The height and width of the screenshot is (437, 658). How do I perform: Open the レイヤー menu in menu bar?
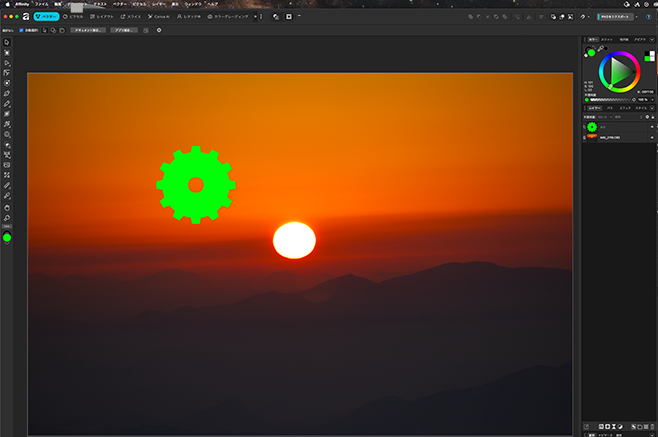pyautogui.click(x=159, y=5)
